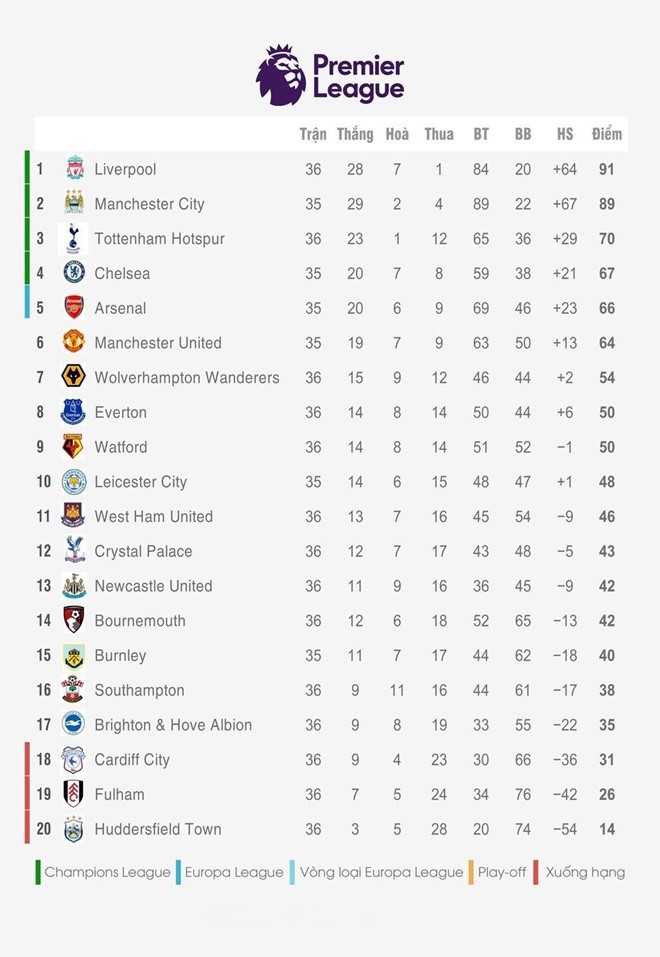The width and height of the screenshot is (660, 957).
Task: Click the Premier League lion logo
Action: click(x=281, y=75)
